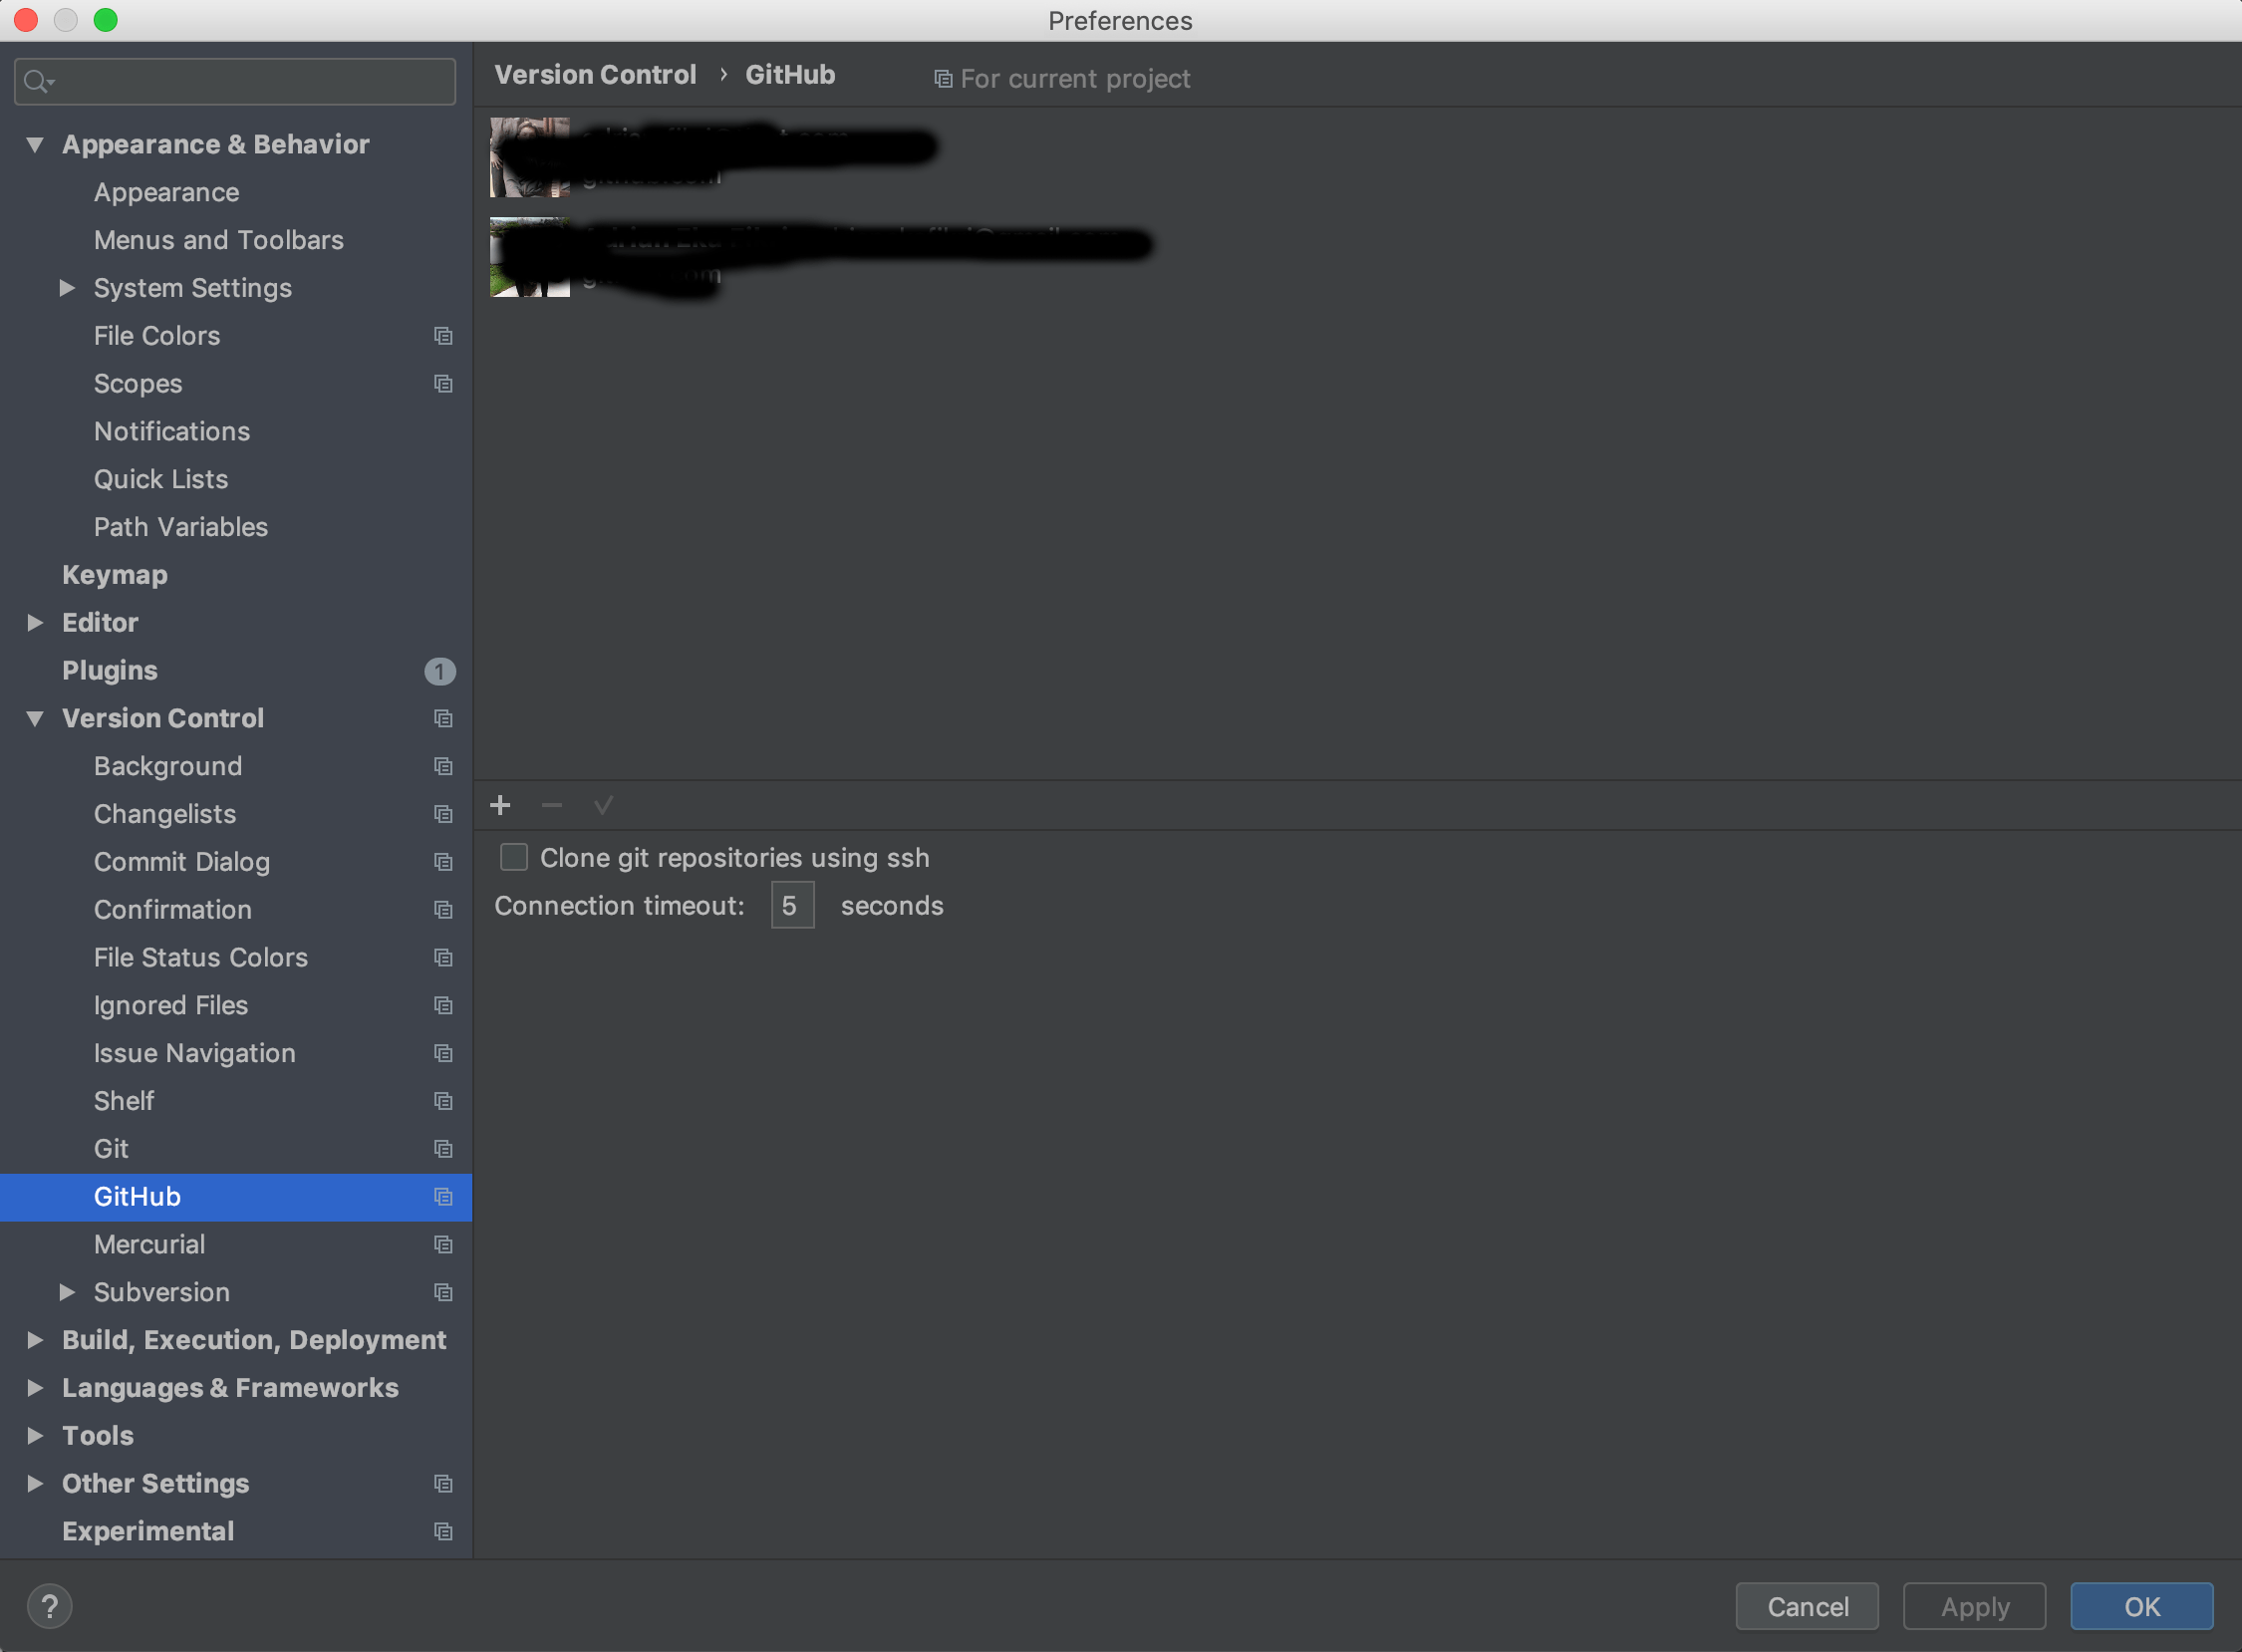The height and width of the screenshot is (1652, 2242).
Task: Select Notifications in the settings tree
Action: [x=172, y=431]
